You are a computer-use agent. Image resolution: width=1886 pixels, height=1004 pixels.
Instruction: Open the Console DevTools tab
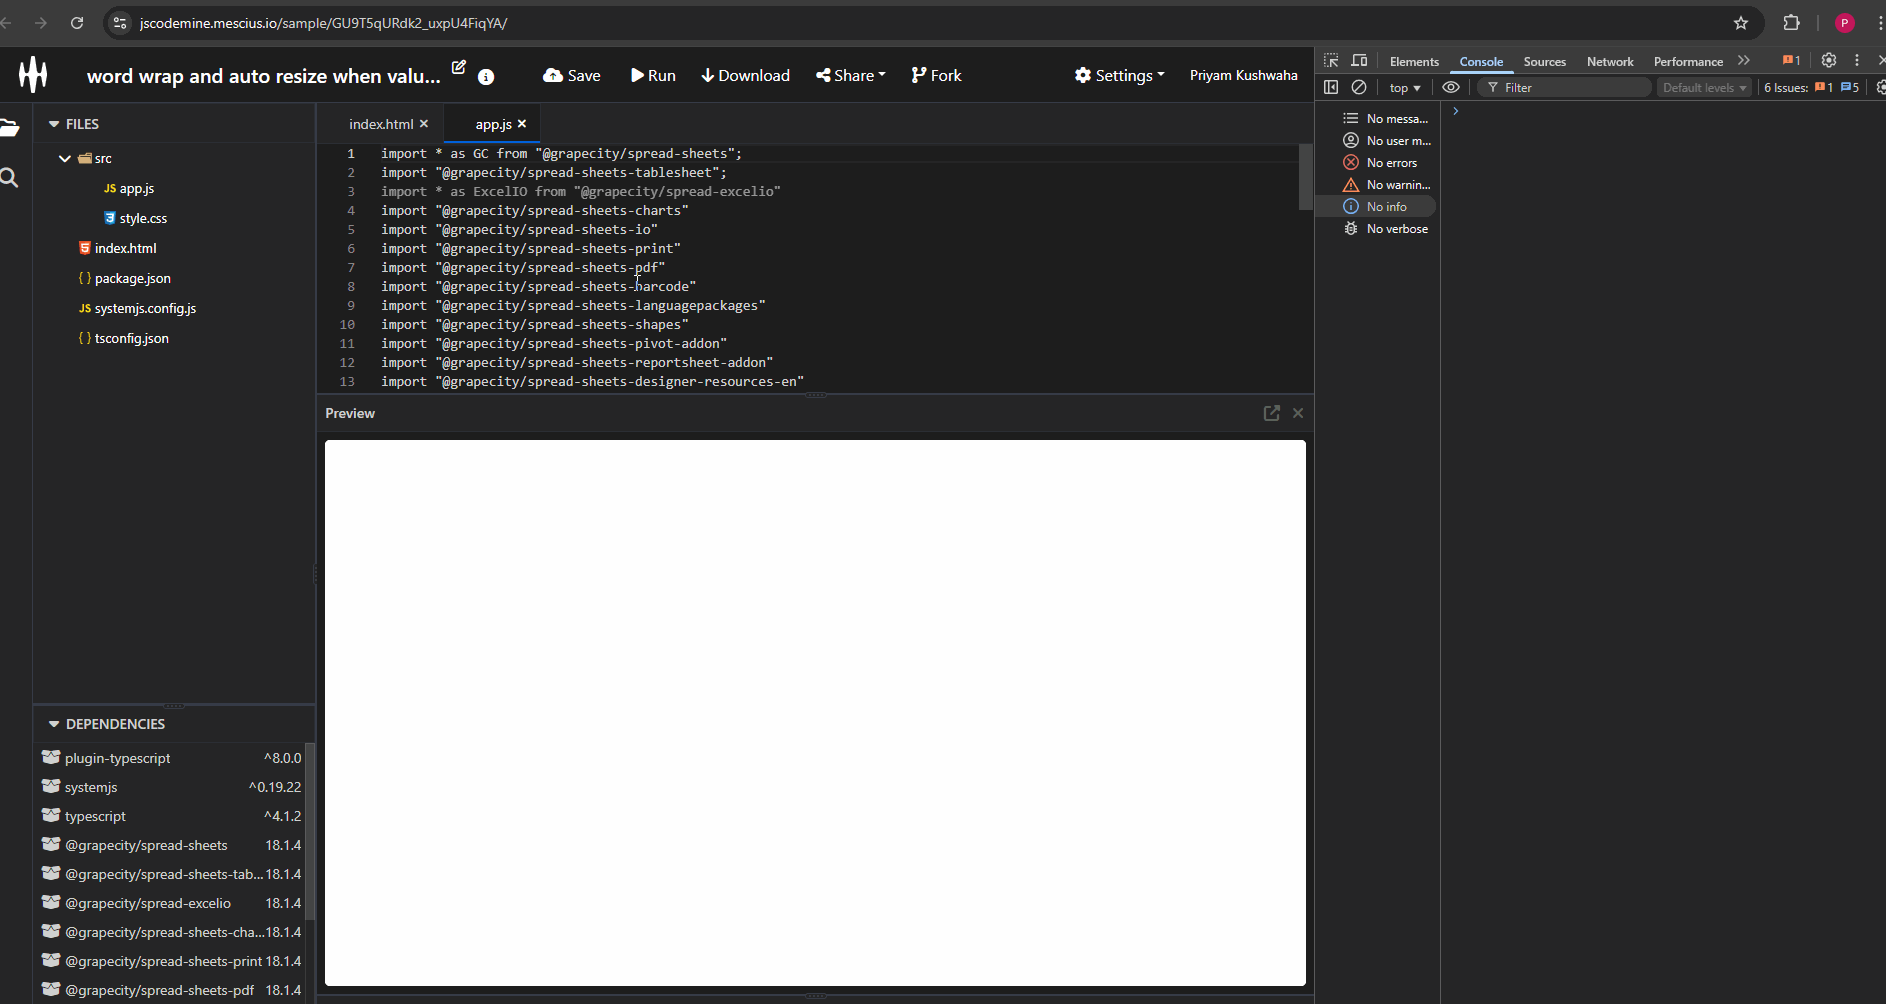tap(1481, 61)
